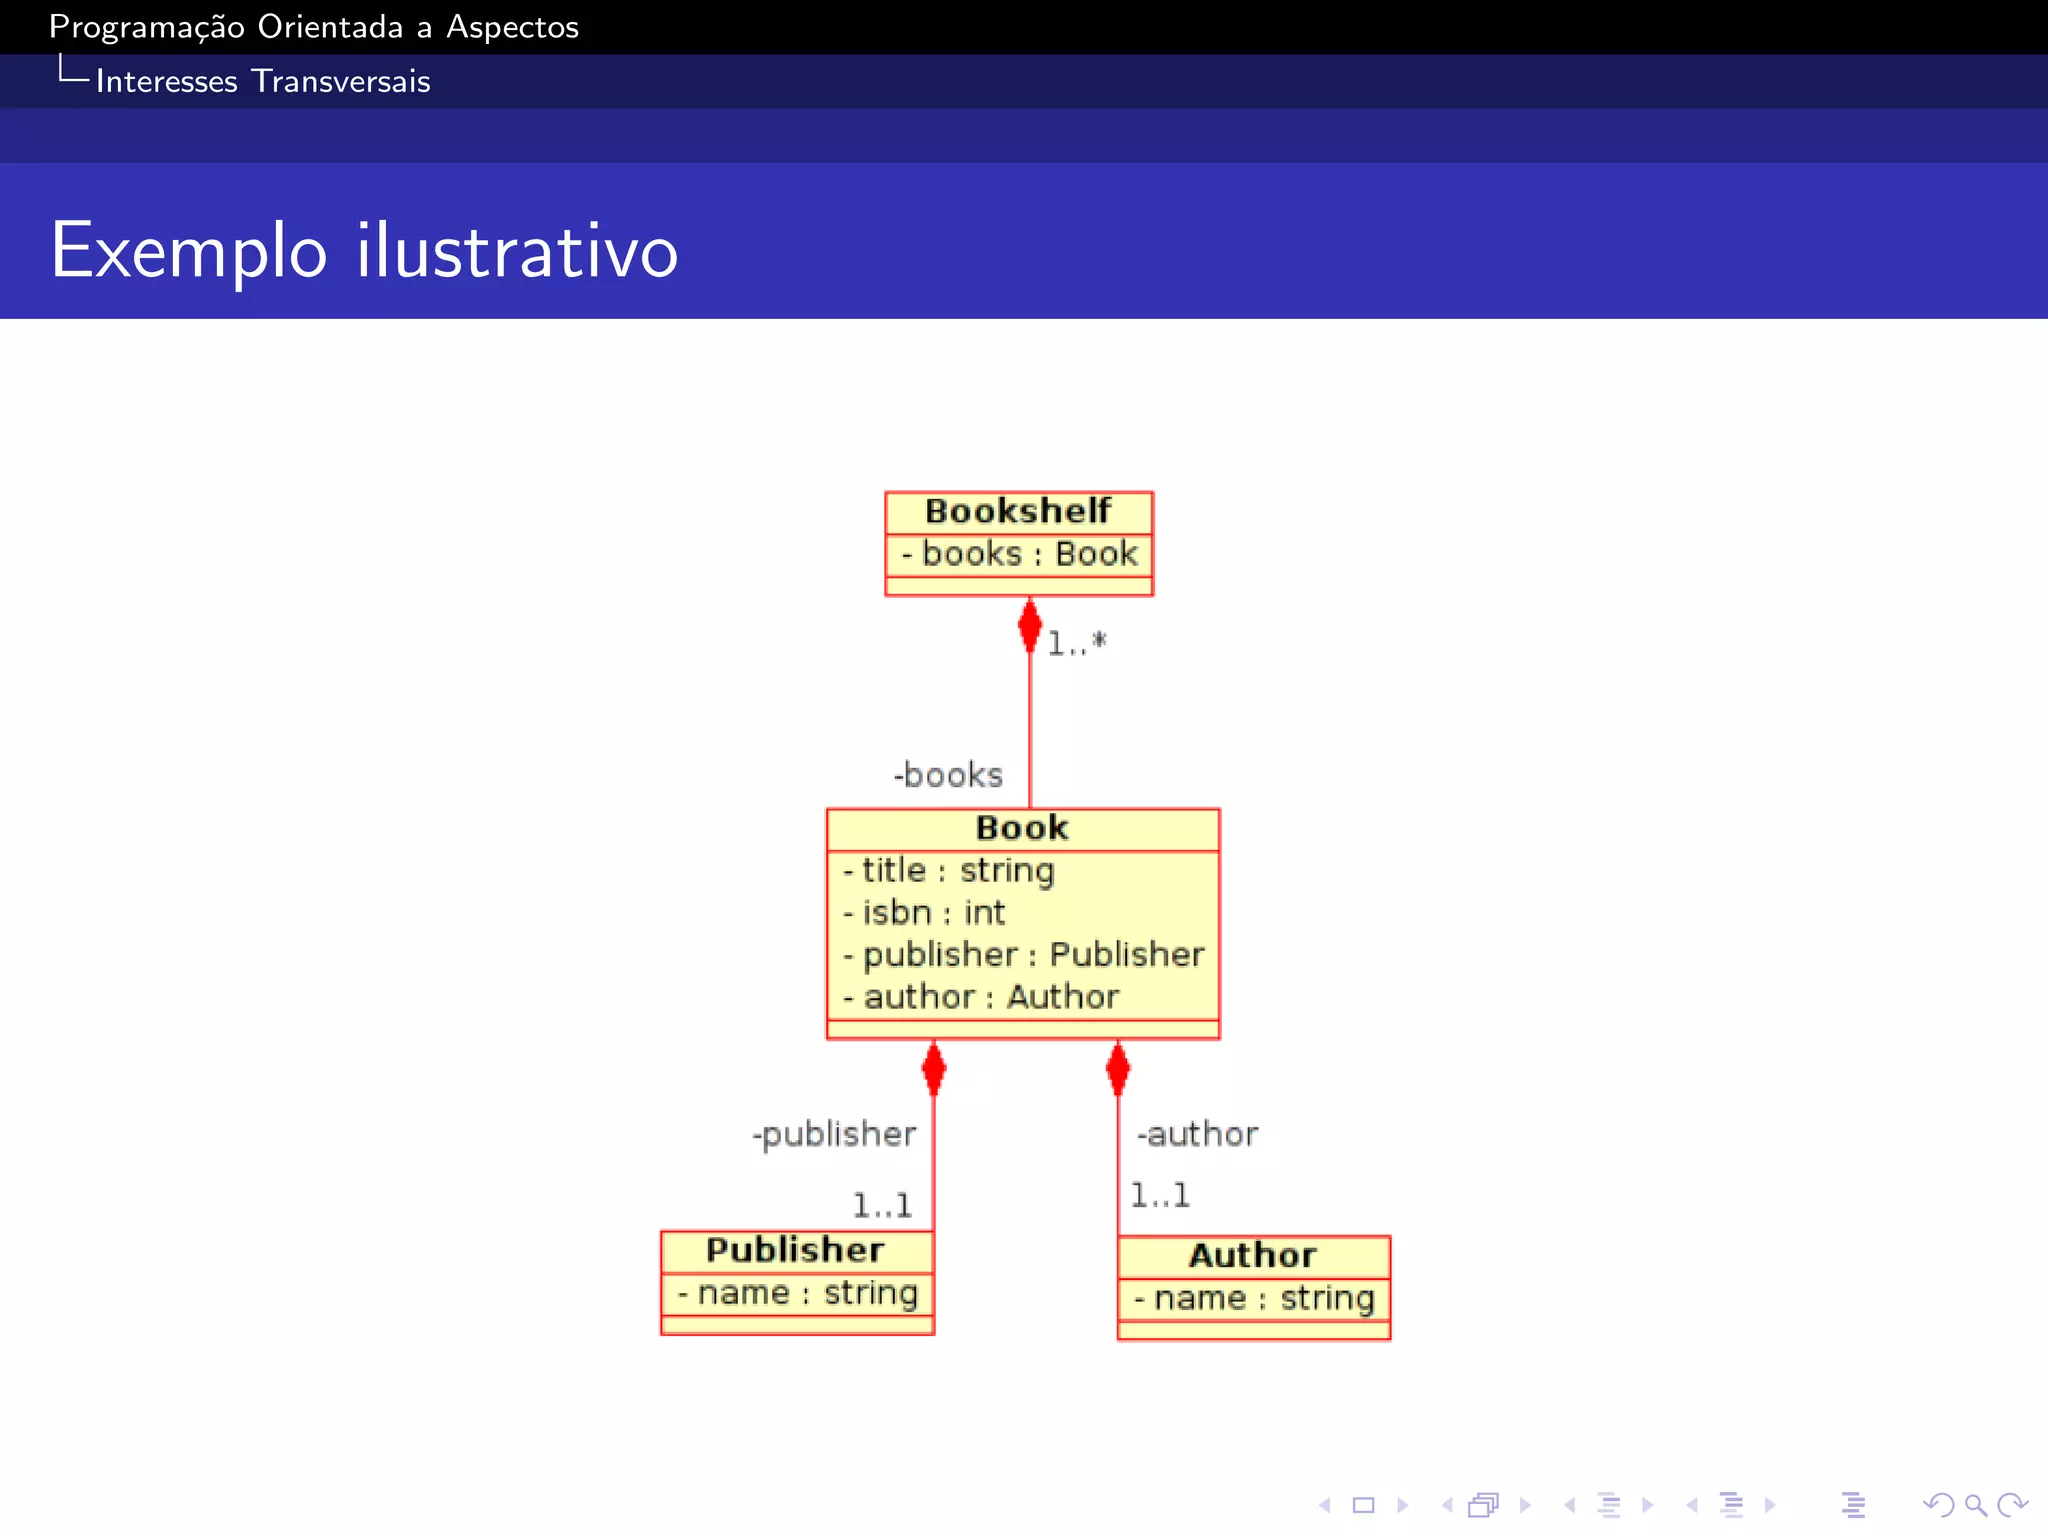Jump to previous subsection arrow
The image size is (2048, 1536).
point(1570,1505)
